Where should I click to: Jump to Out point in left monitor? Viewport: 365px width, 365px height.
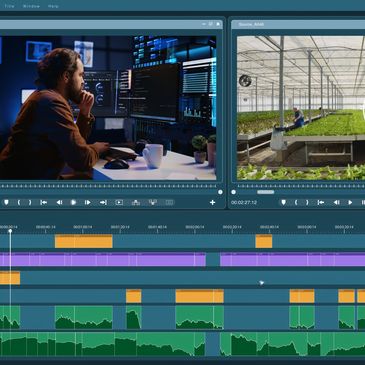[x=103, y=202]
